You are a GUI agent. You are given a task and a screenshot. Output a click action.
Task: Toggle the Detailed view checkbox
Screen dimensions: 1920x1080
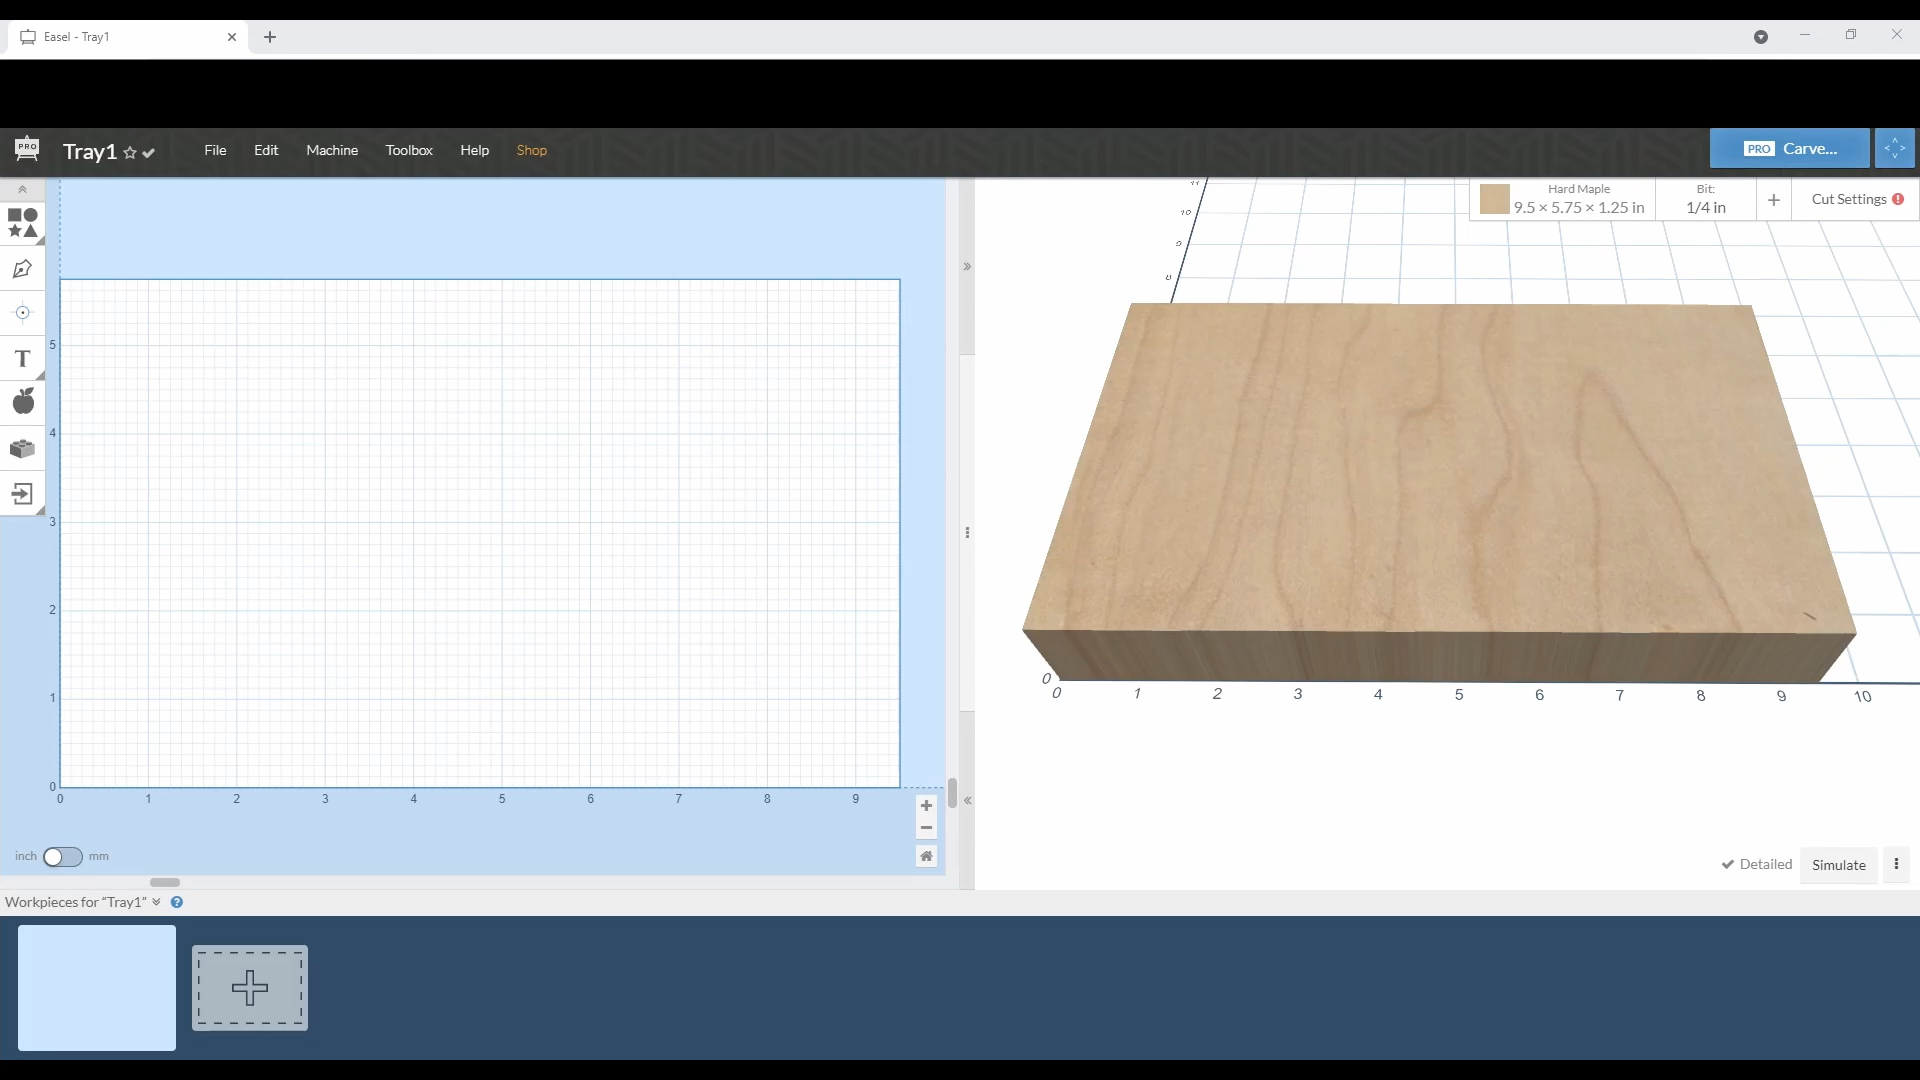point(1729,865)
